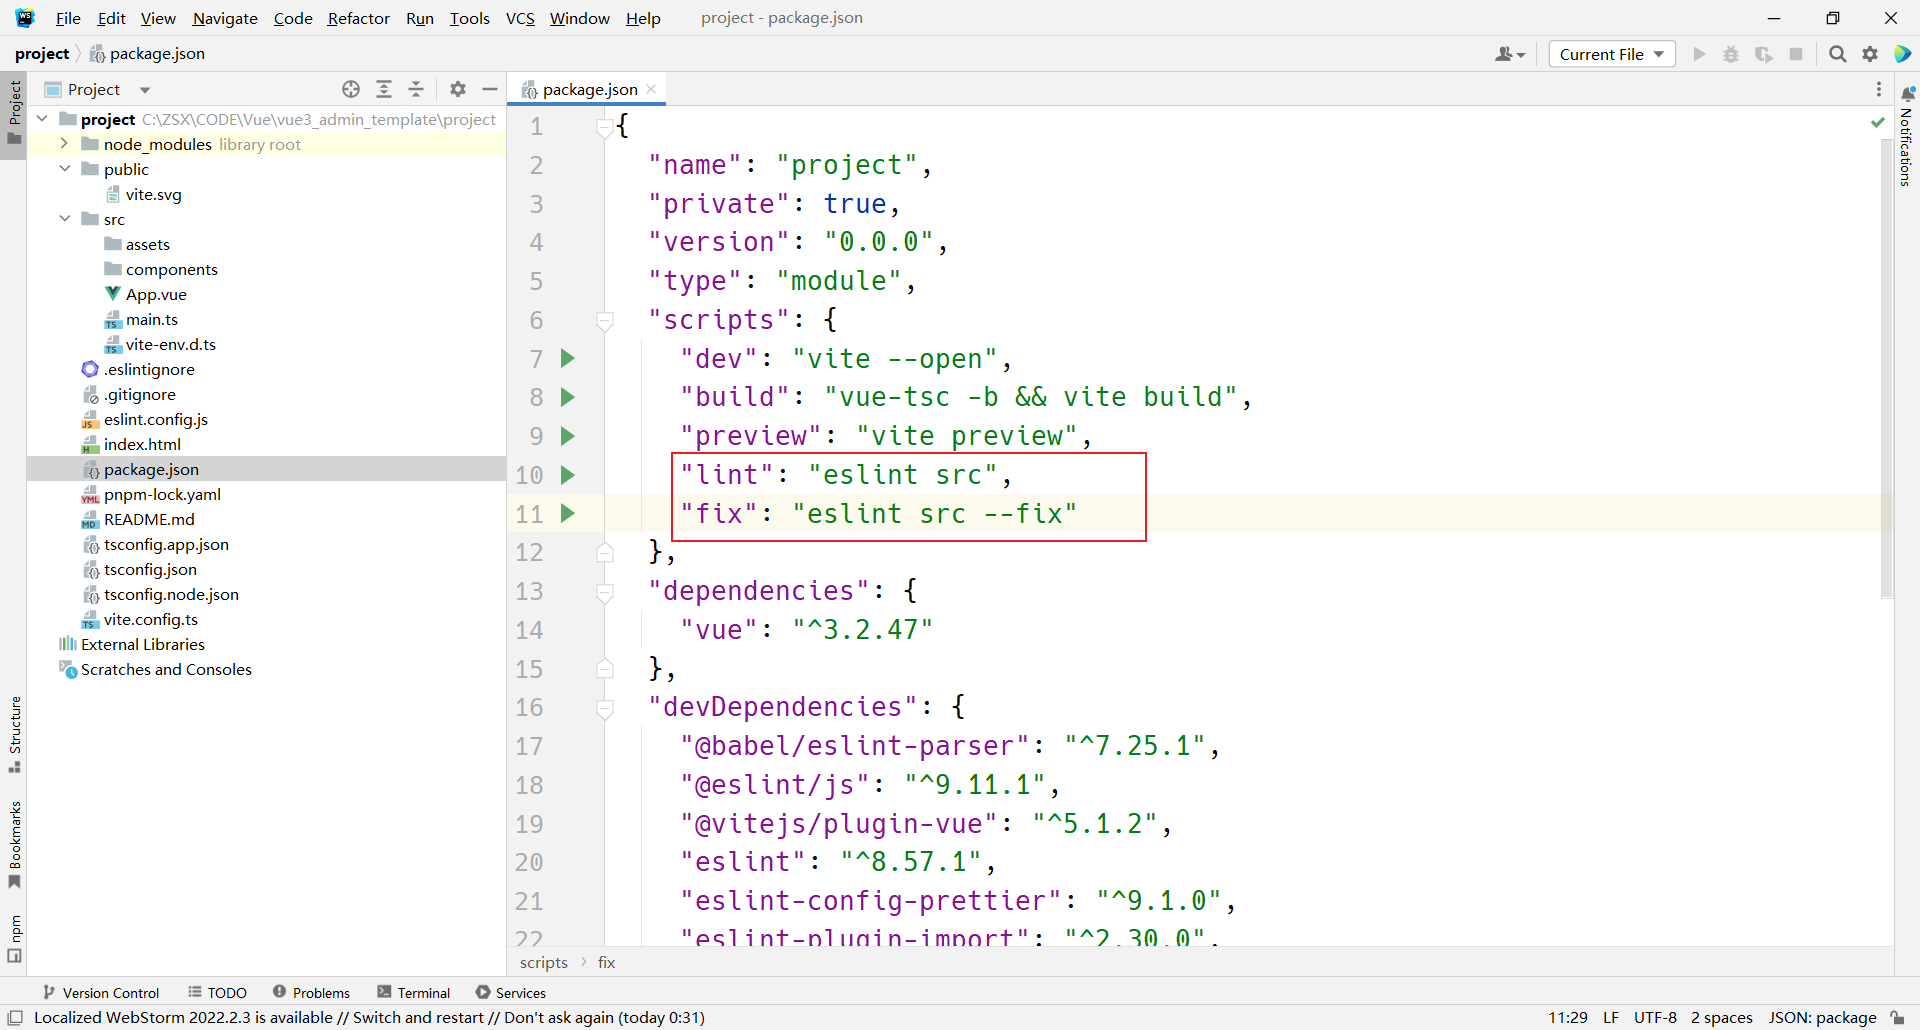Click the green inspection checkmark
The width and height of the screenshot is (1920, 1030).
coord(1878,122)
